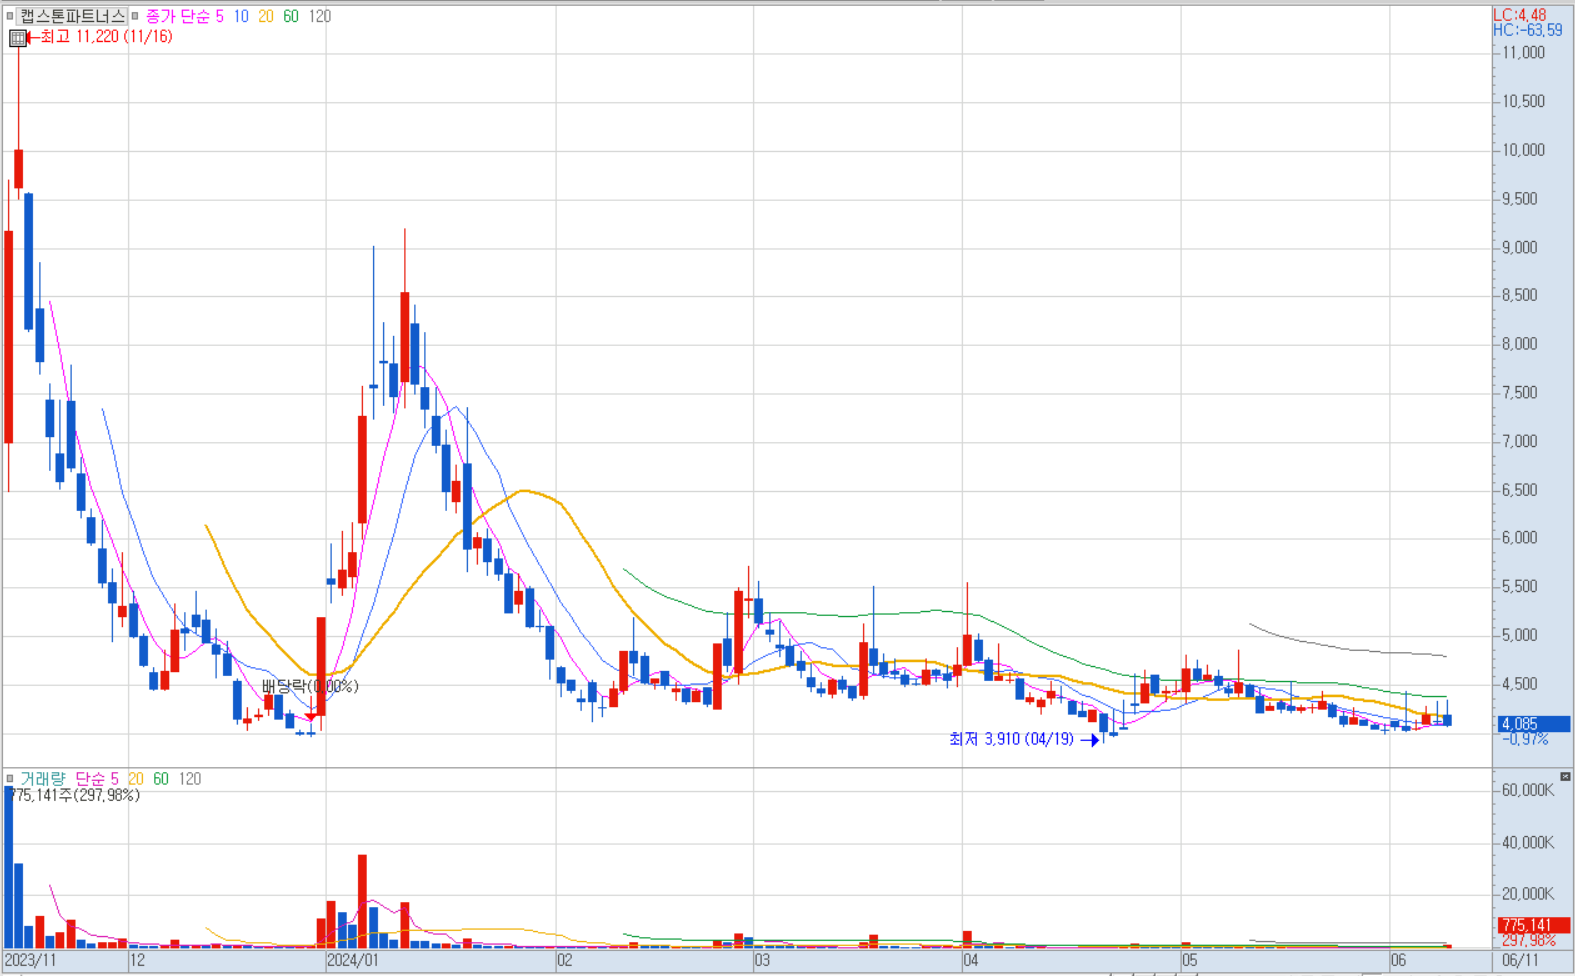The height and width of the screenshot is (976, 1575).
Task: Click the 6,000 price axis label
Action: coord(1521,538)
